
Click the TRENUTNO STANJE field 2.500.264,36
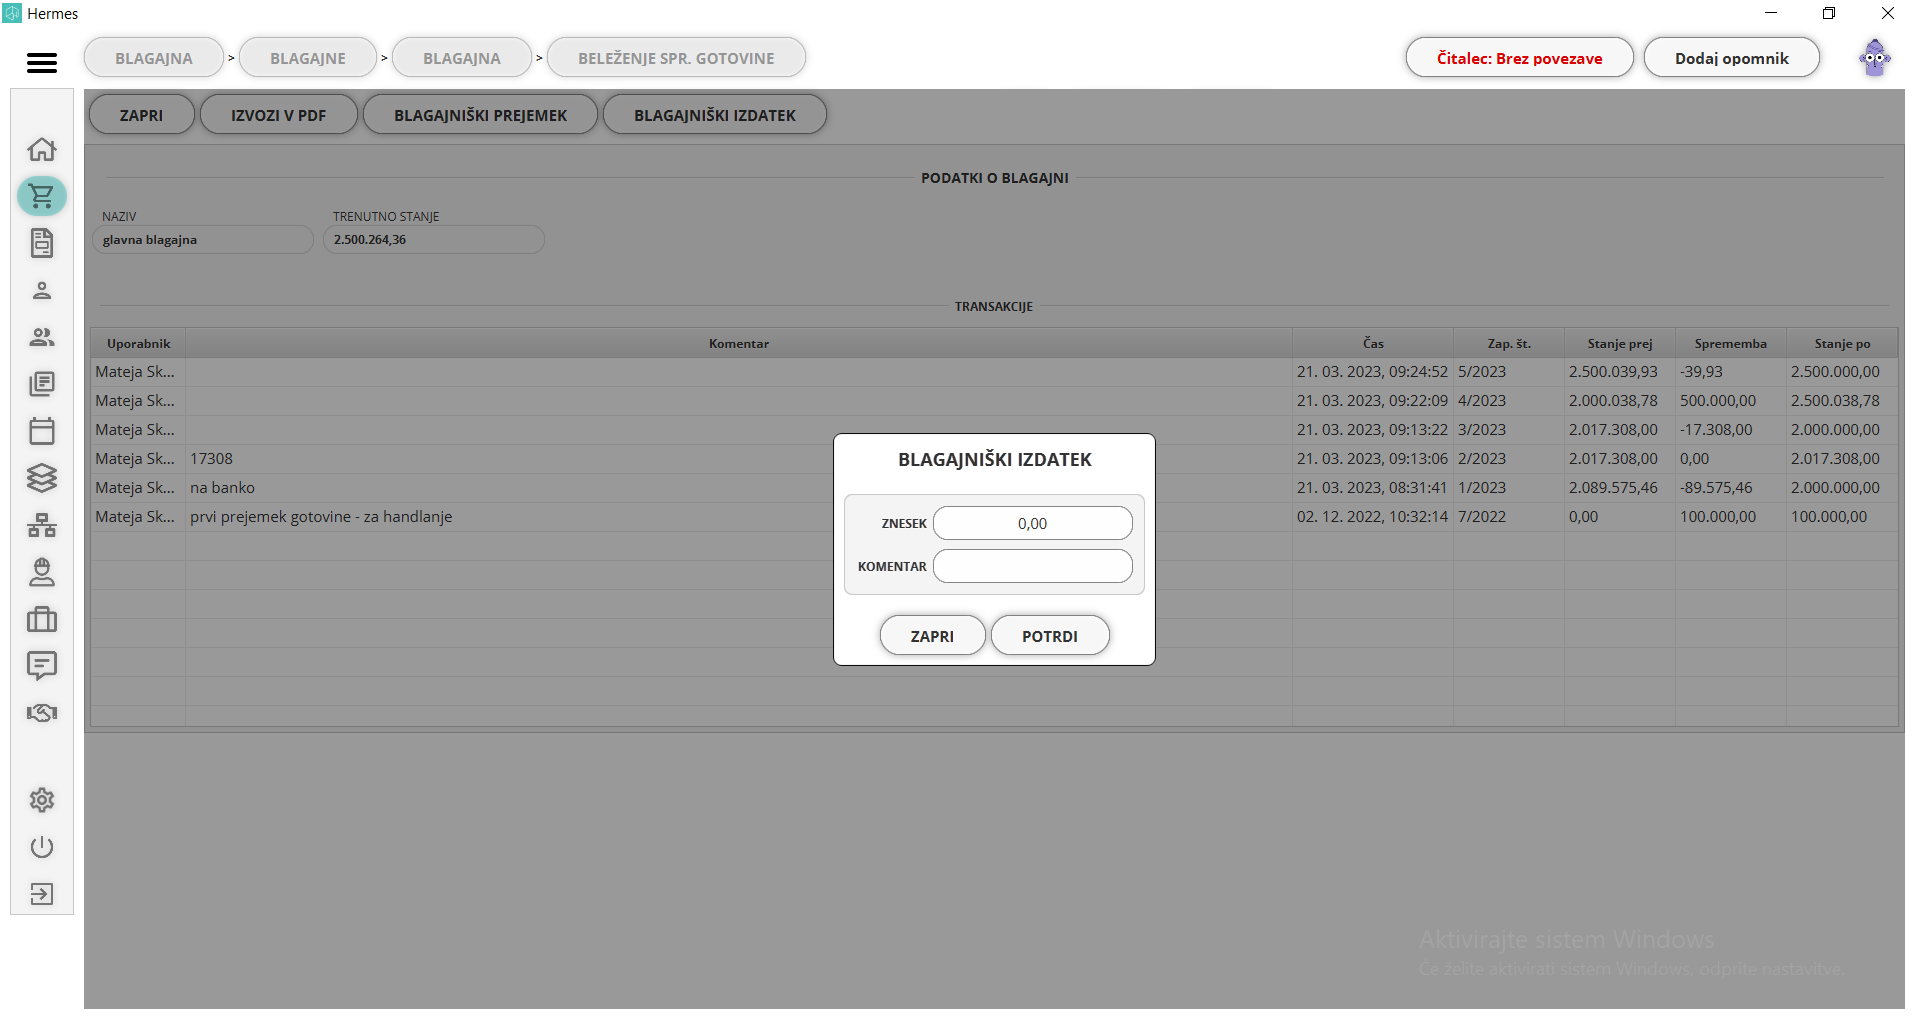(434, 240)
